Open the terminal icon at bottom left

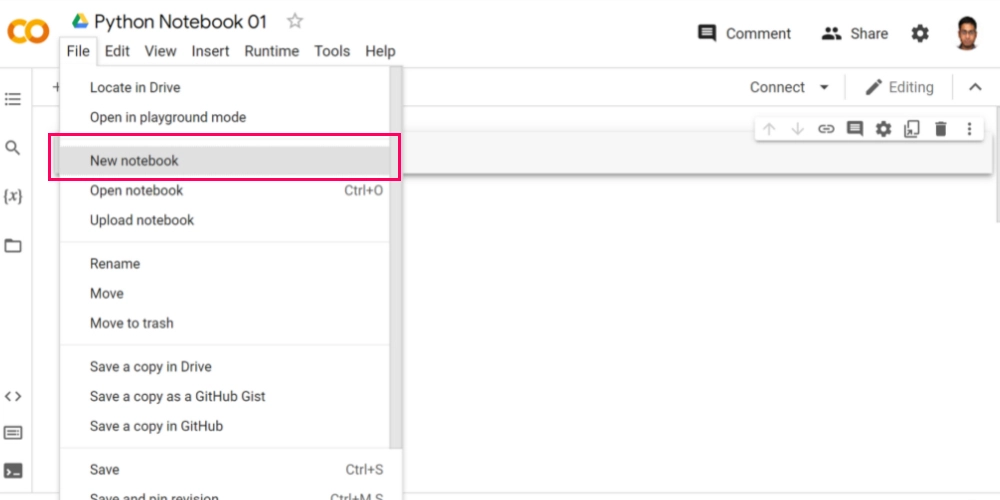13,470
